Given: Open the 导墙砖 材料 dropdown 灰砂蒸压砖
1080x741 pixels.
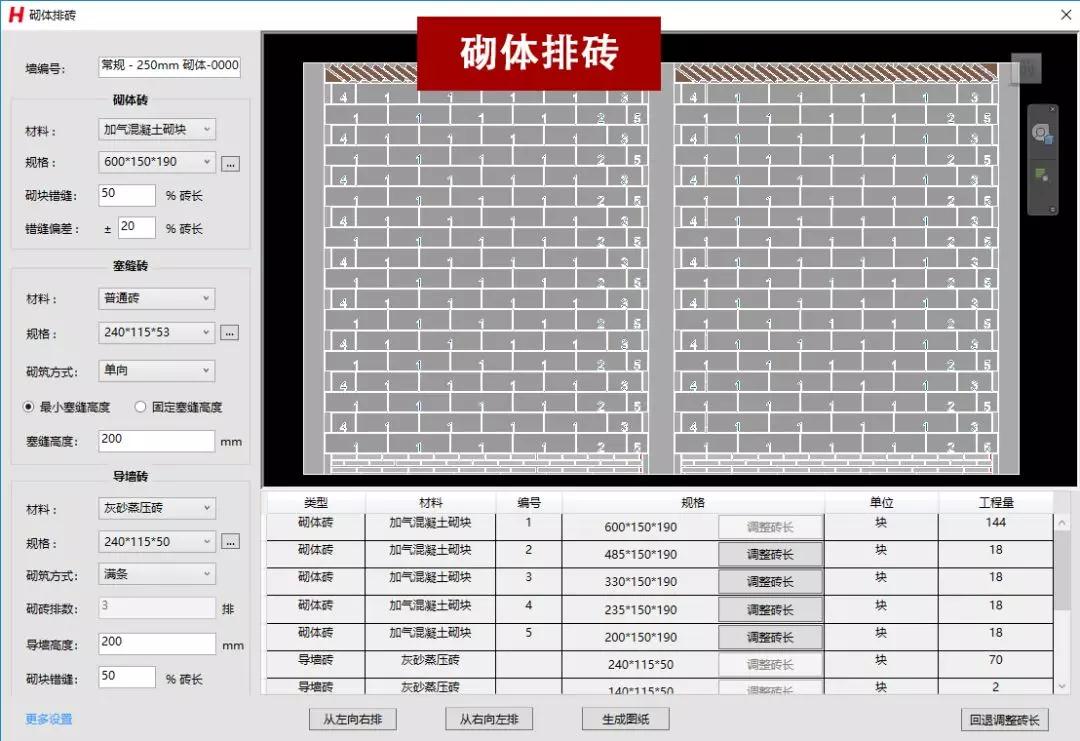Looking at the screenshot, I should tap(156, 508).
